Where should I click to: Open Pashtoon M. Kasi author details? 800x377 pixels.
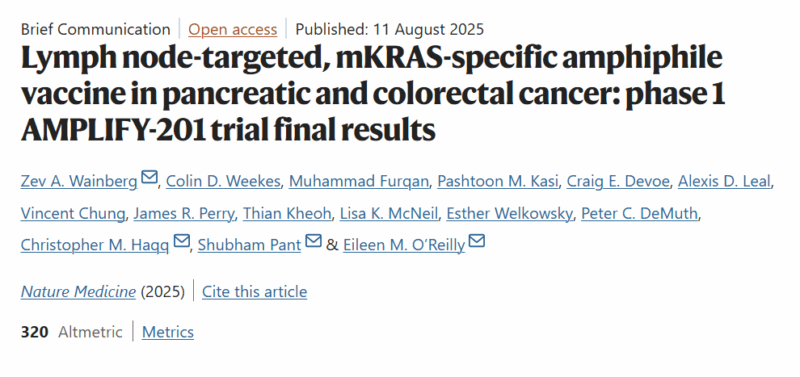pos(497,181)
